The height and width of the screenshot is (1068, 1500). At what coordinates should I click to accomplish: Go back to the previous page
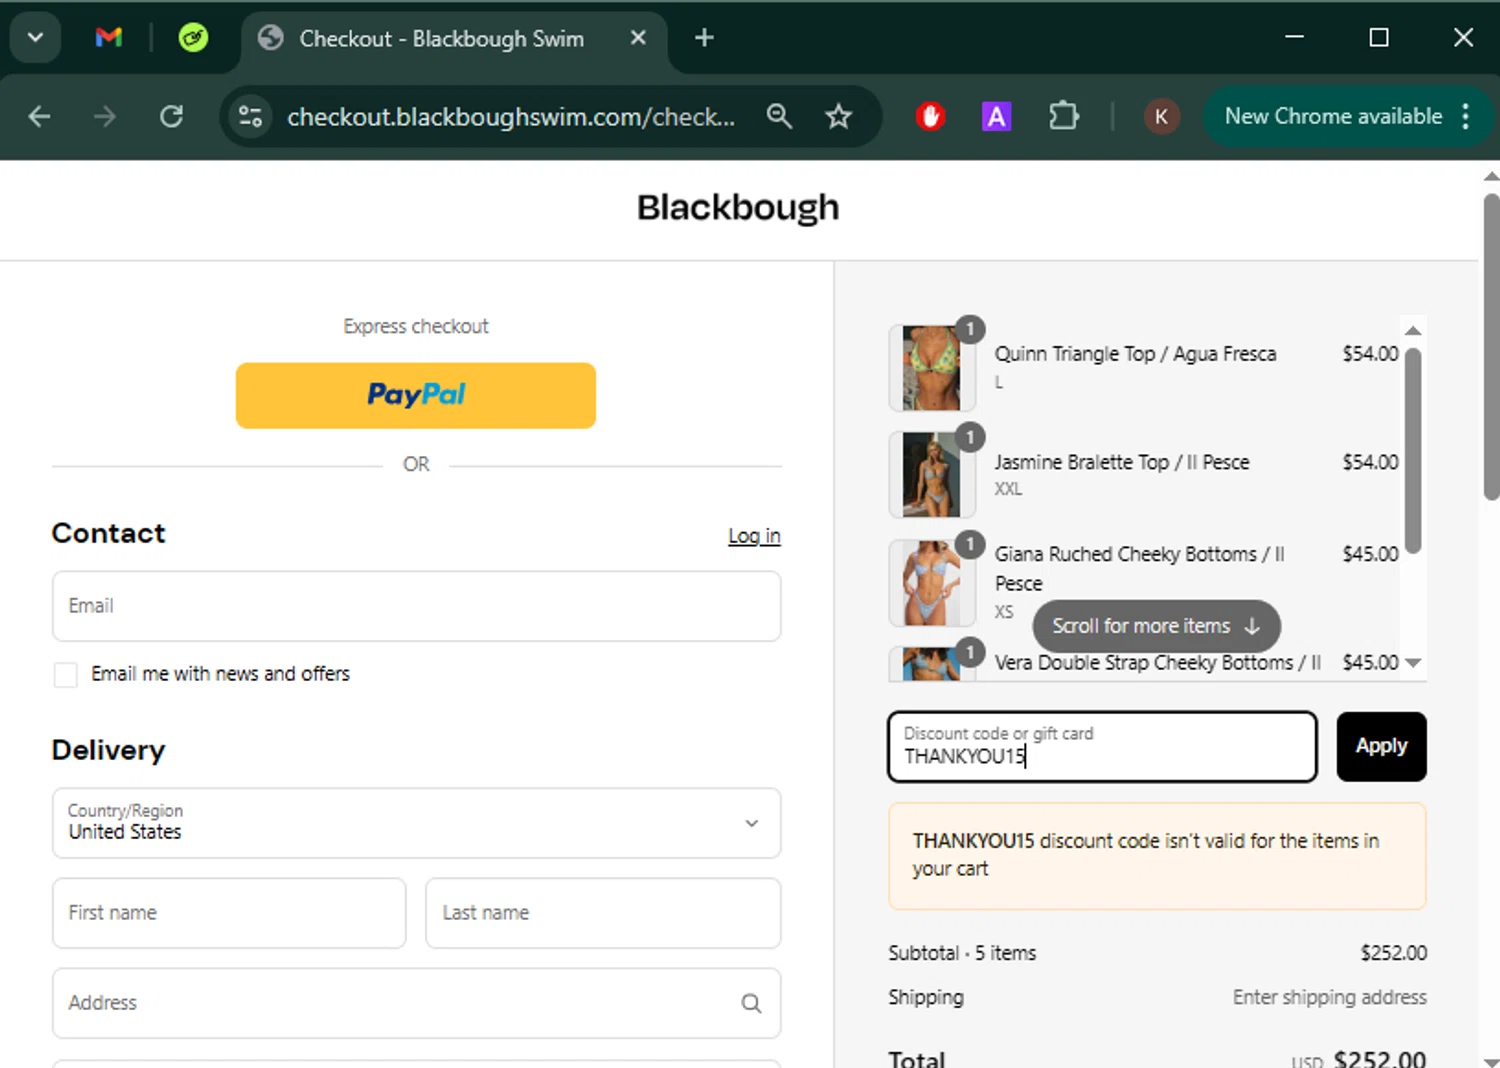pos(39,117)
